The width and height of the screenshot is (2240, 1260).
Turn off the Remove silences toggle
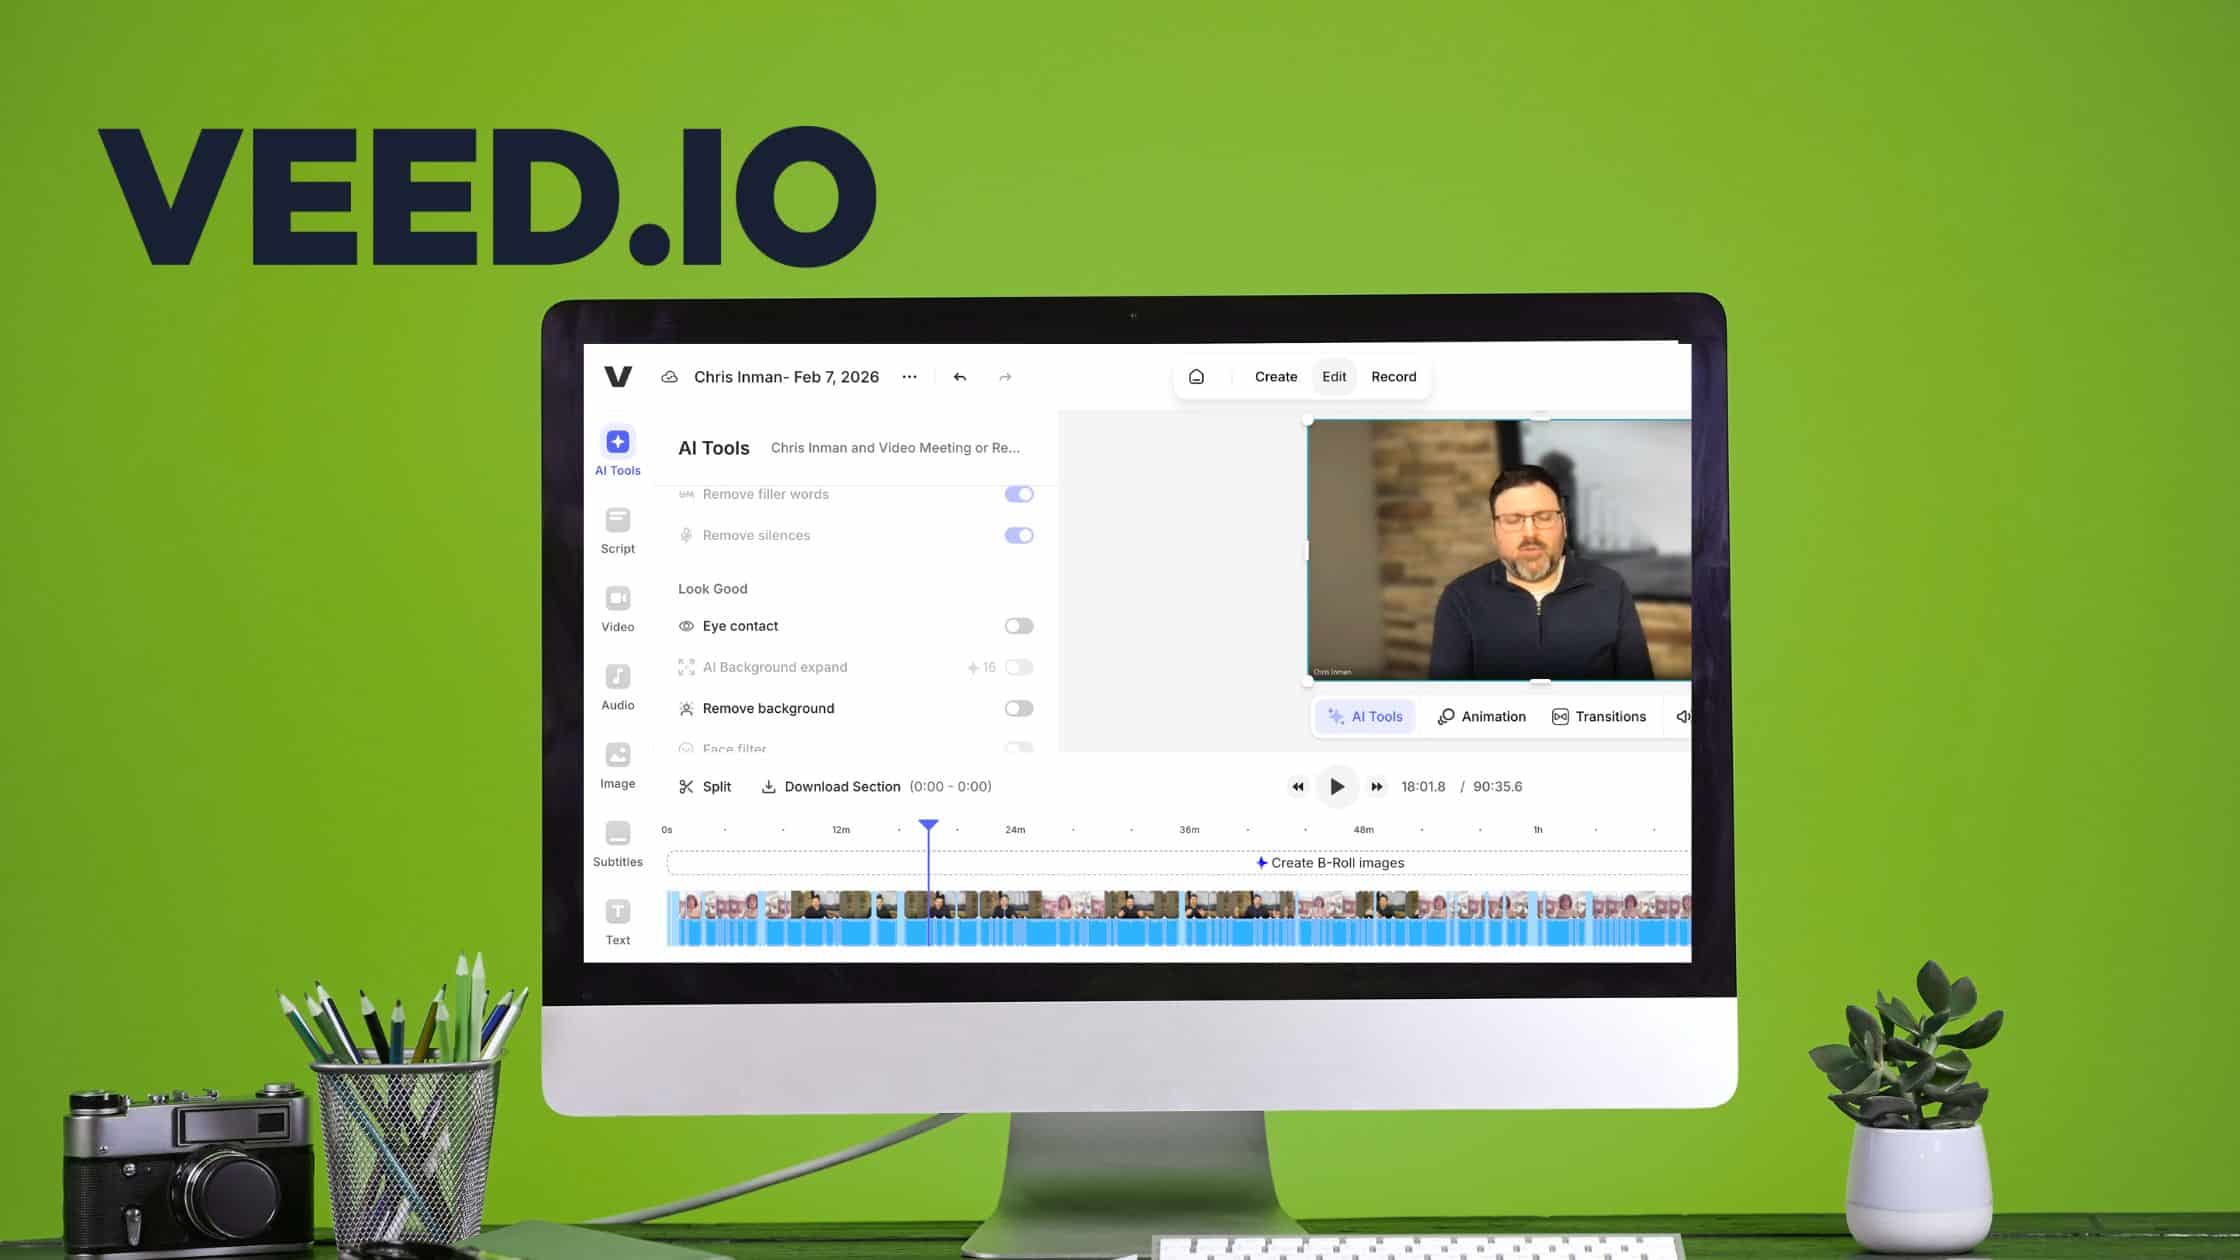(x=1019, y=535)
